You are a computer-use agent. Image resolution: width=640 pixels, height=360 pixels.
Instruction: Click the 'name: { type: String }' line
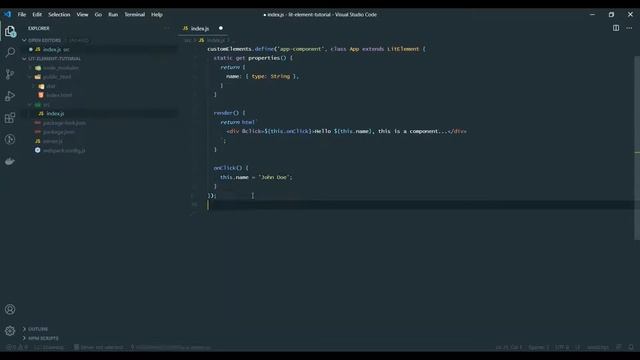tap(262, 76)
